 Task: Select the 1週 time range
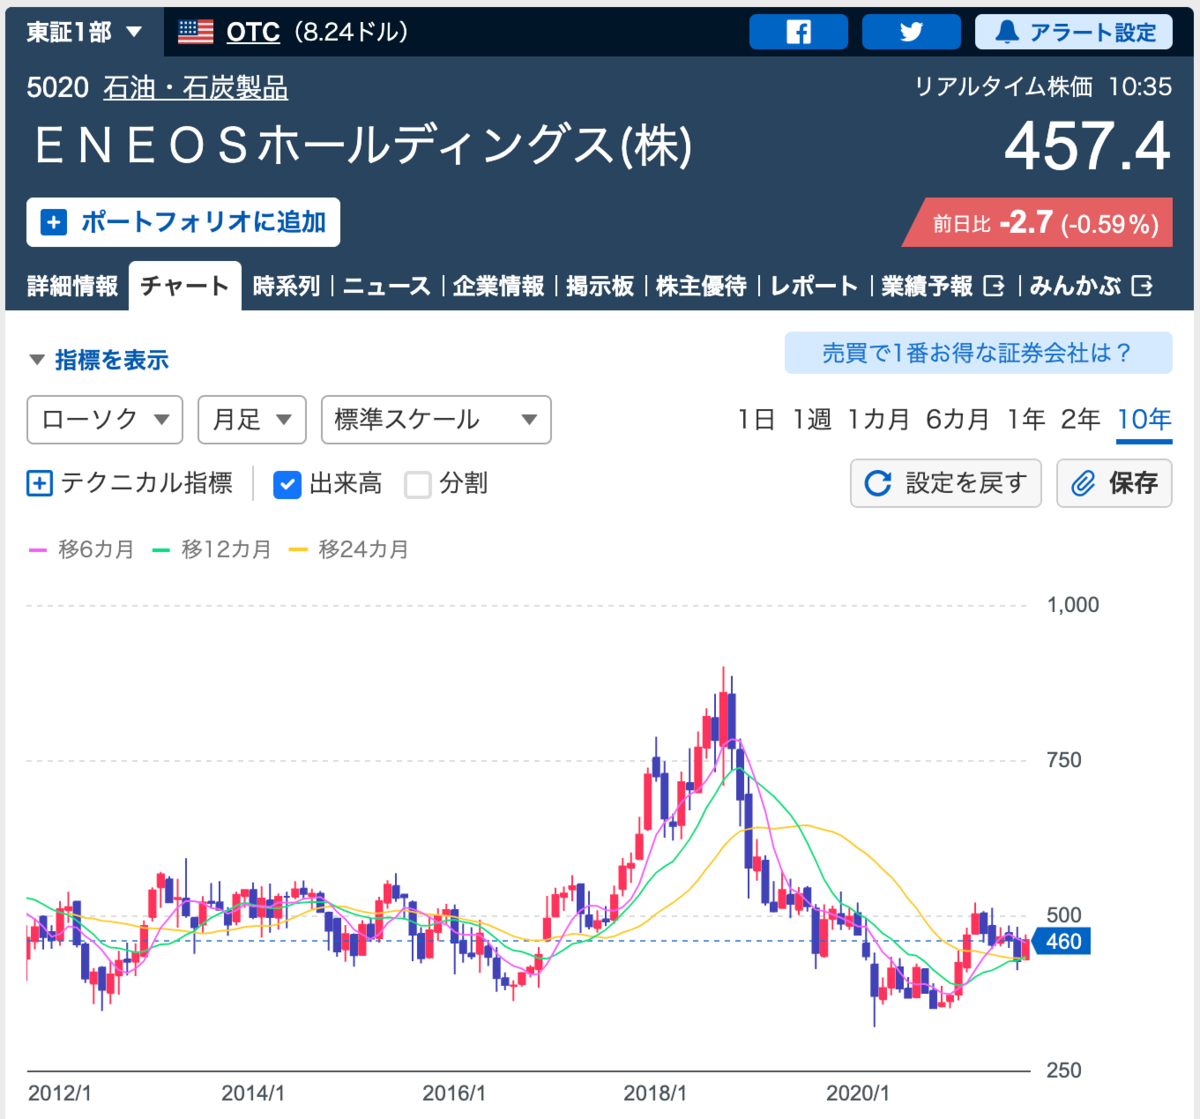[x=812, y=420]
